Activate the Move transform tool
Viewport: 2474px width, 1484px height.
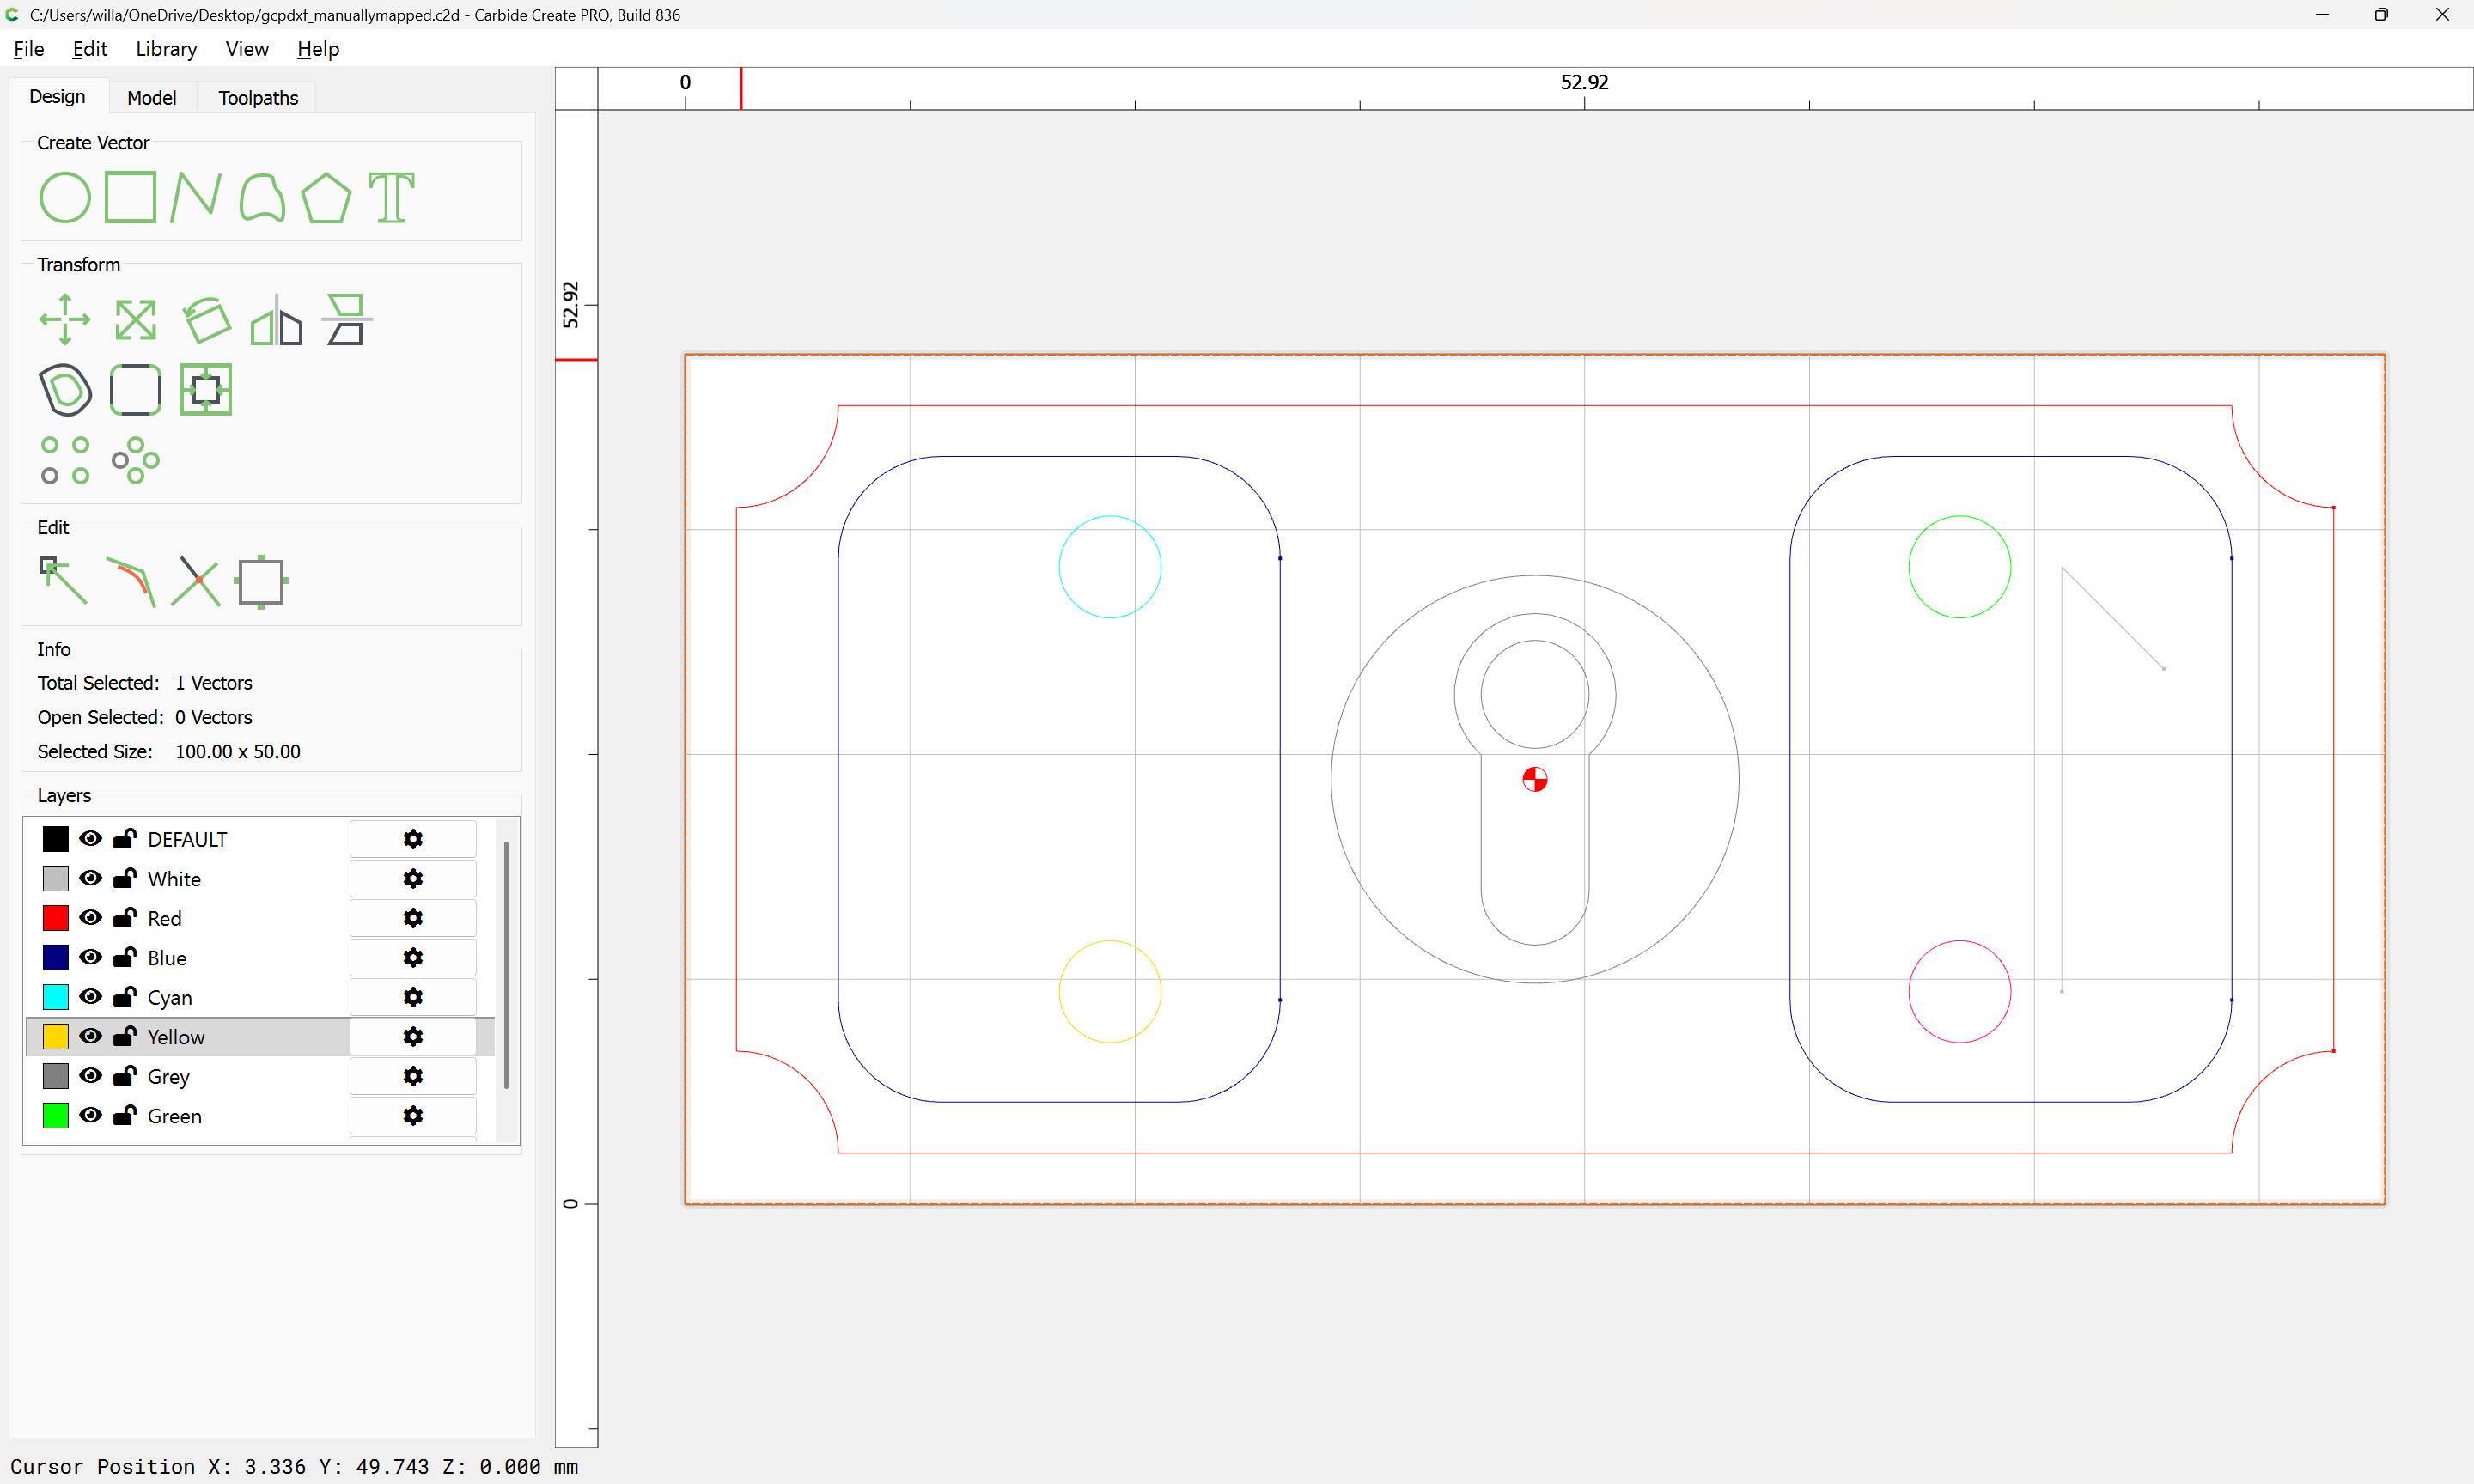tap(65, 320)
